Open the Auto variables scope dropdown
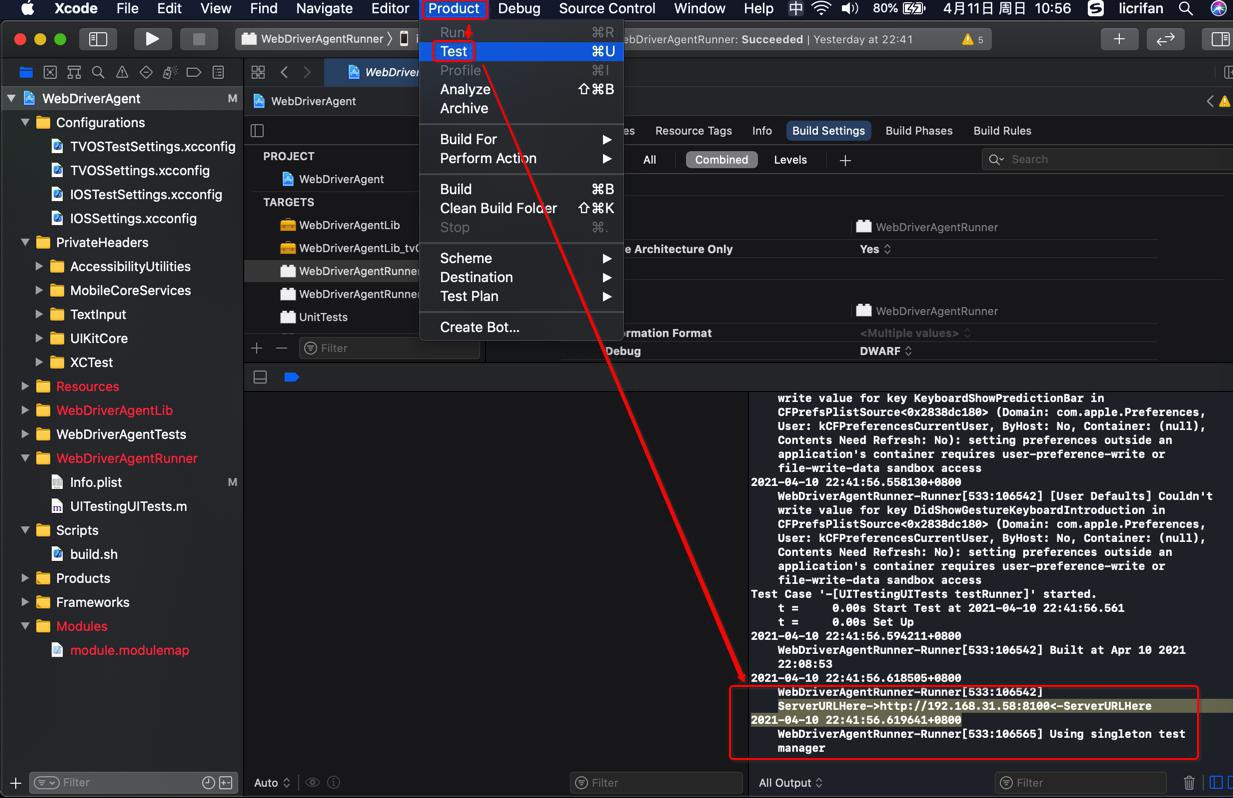Screen dimensions: 1233x798 272,783
